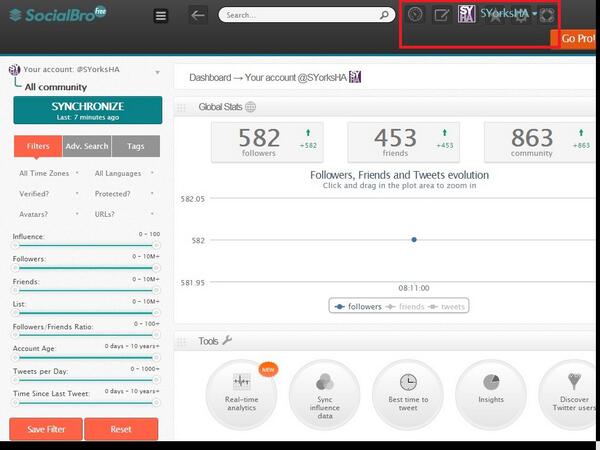The height and width of the screenshot is (450, 600).
Task: Open the hamburger menu icon
Action: point(161,16)
